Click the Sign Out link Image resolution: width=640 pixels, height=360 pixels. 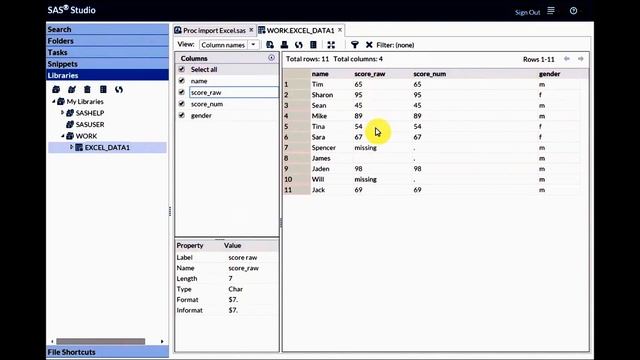[527, 12]
